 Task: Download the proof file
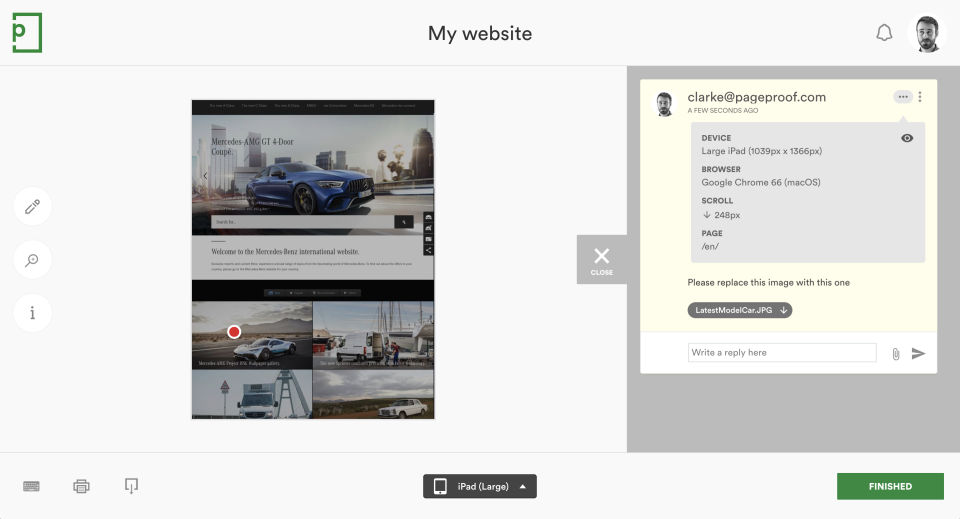click(x=131, y=486)
